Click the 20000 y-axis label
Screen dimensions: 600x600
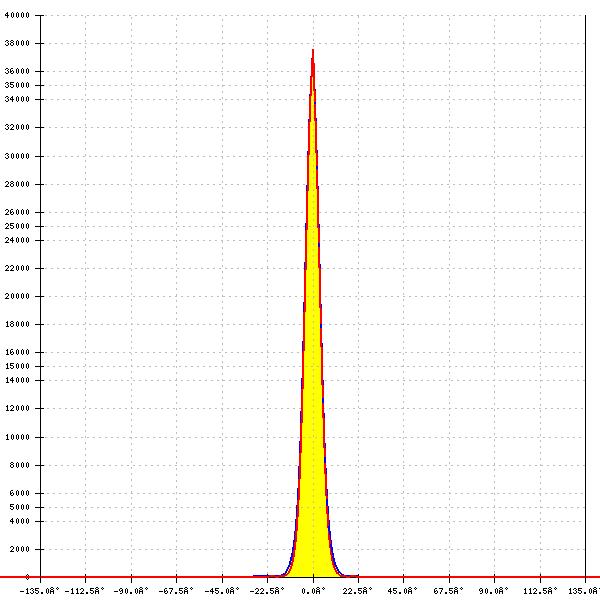17,296
